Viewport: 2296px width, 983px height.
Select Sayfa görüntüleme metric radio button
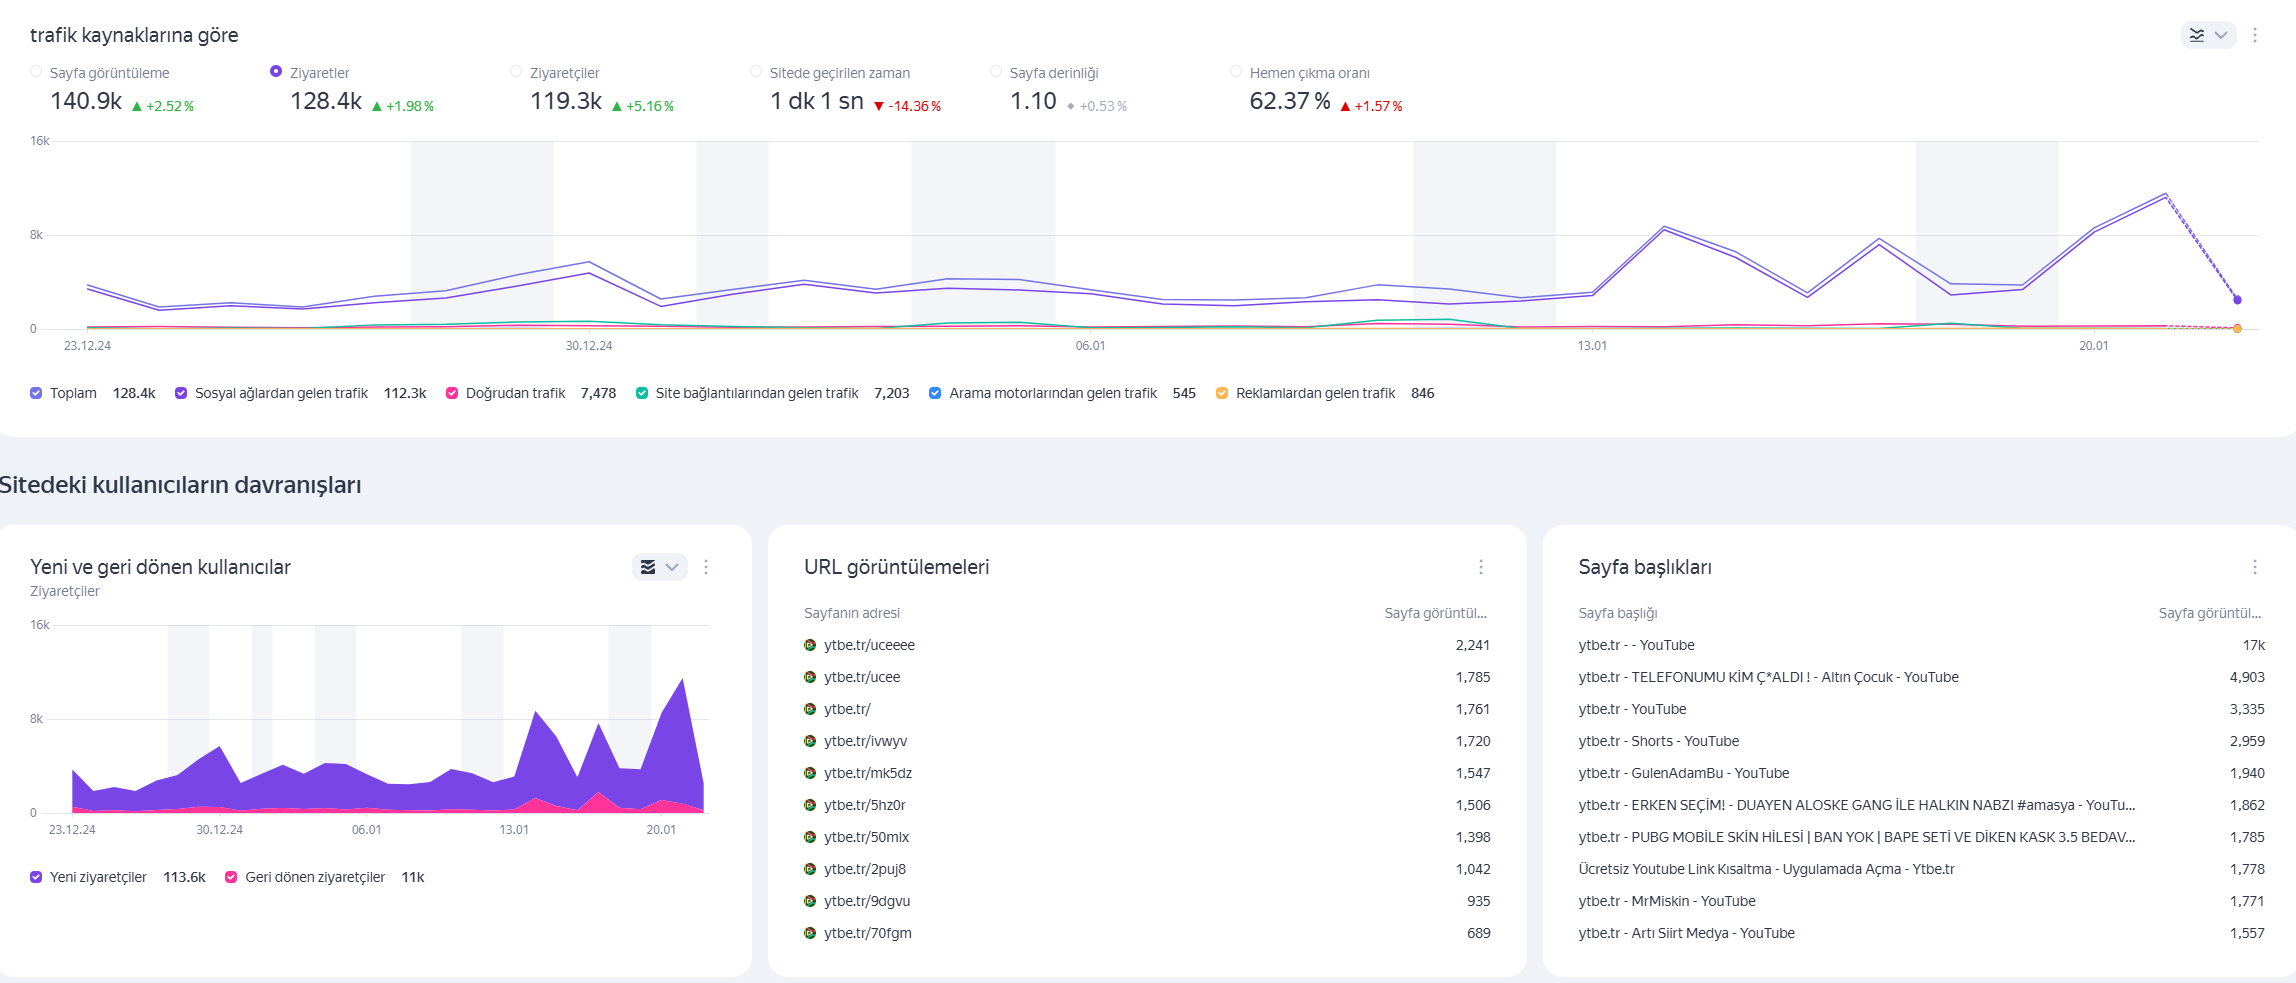pyautogui.click(x=36, y=71)
